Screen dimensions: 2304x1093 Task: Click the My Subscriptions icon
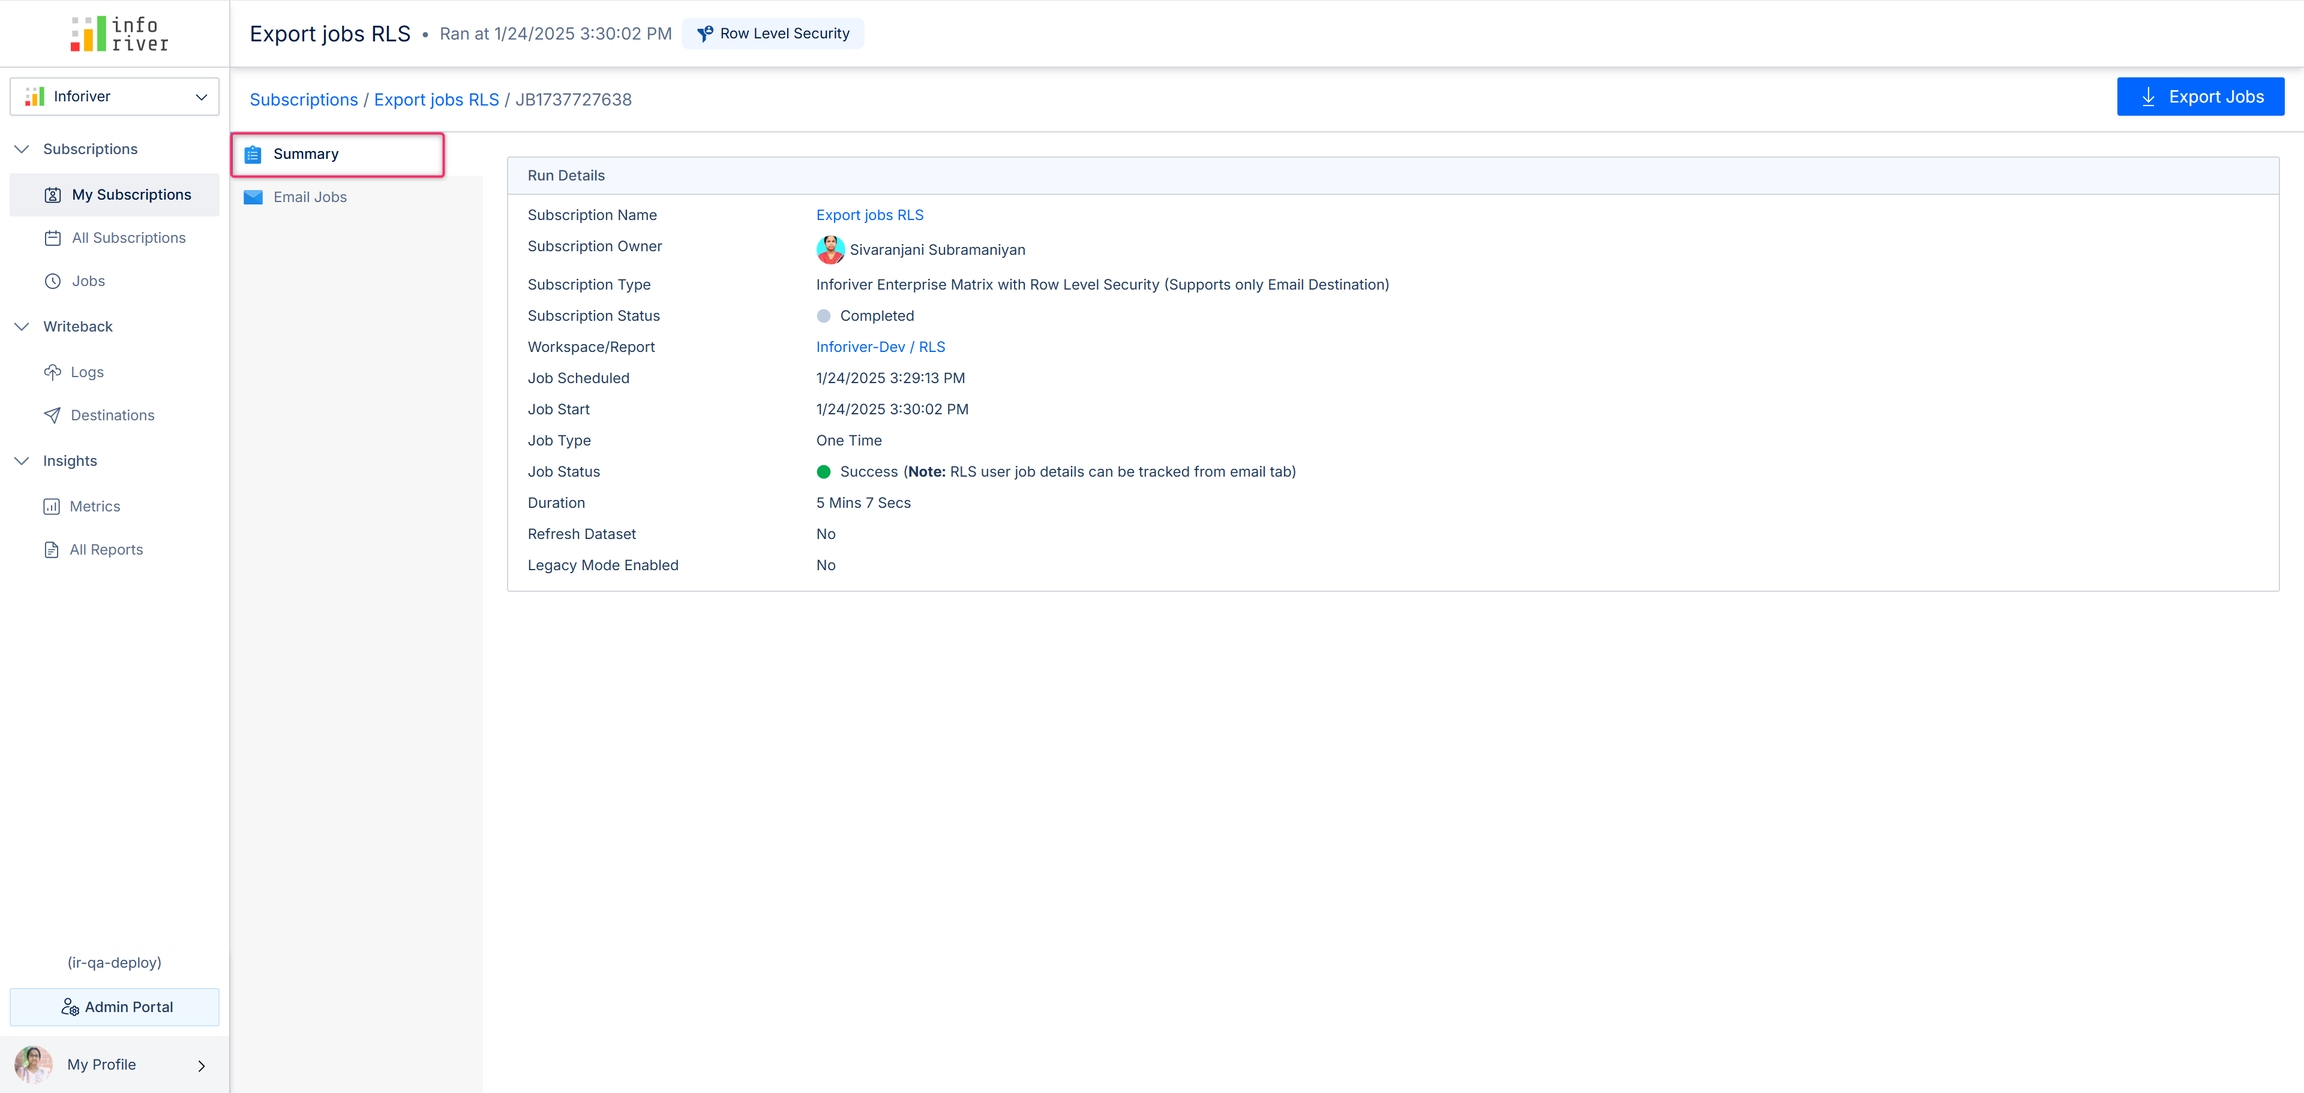click(53, 195)
